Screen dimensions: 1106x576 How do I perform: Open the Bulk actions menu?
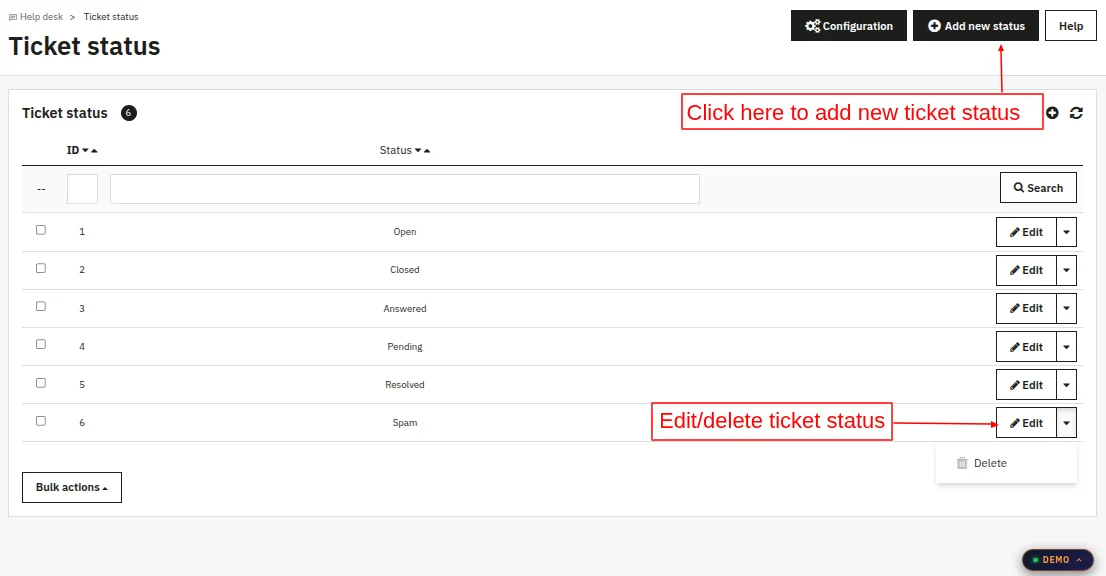[72, 487]
